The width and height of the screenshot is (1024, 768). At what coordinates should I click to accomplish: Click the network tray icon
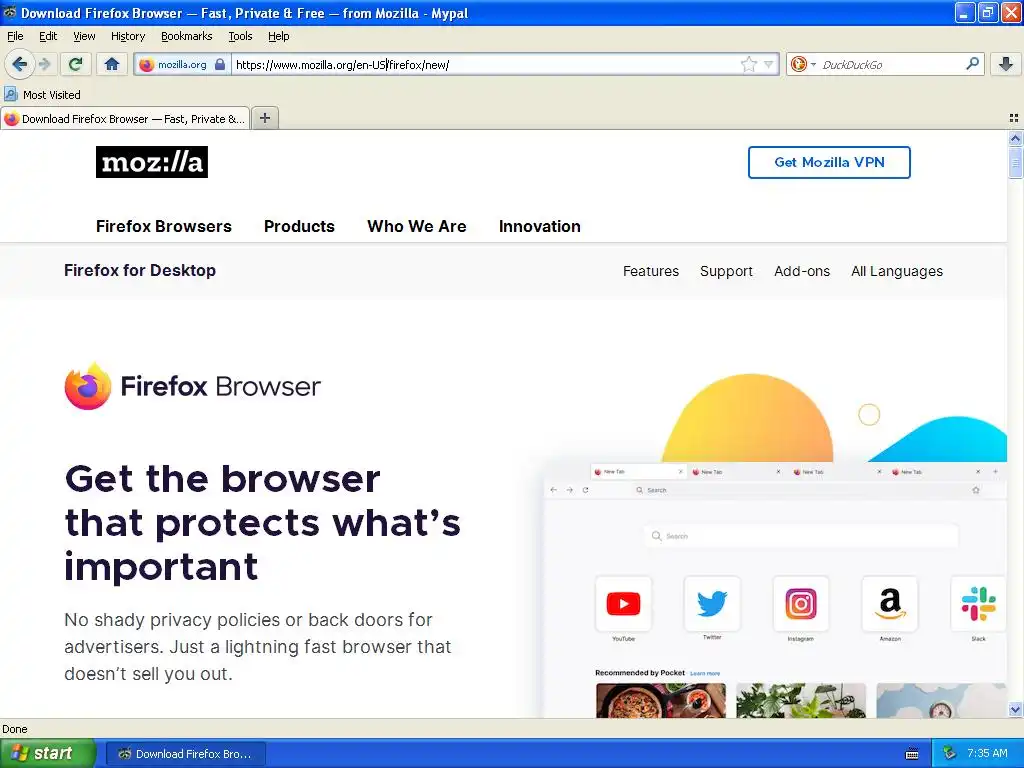[x=949, y=753]
